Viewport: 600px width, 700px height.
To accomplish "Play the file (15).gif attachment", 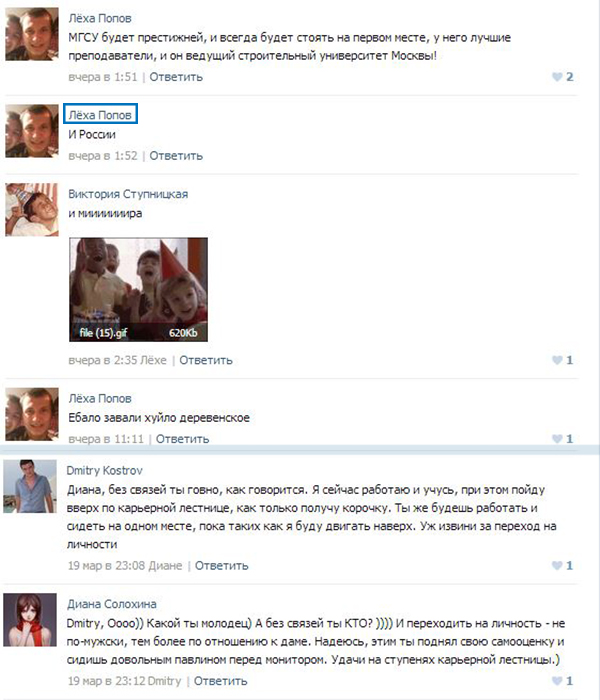I will 138,290.
